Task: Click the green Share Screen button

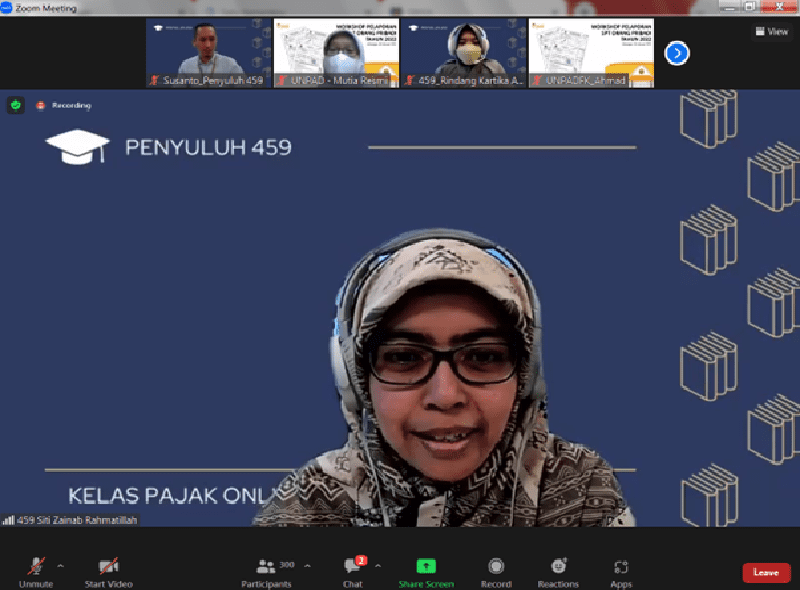Action: tap(426, 568)
